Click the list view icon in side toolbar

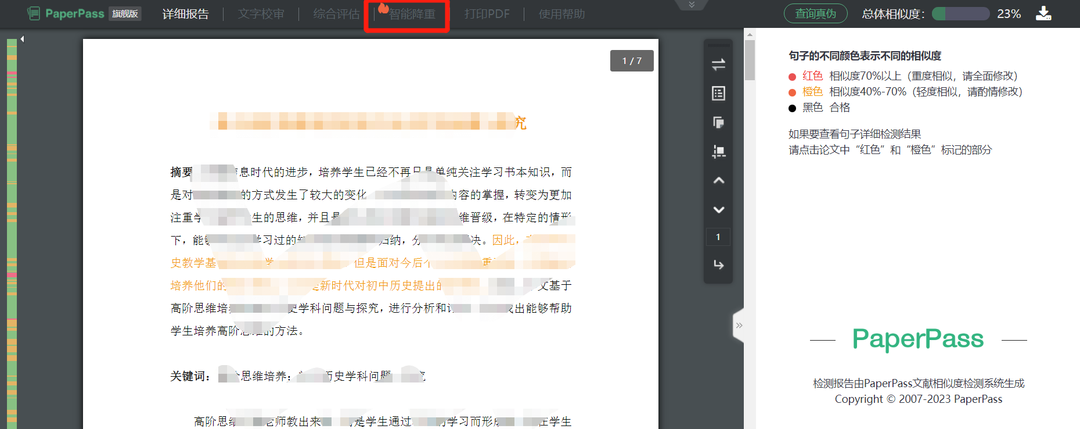[x=718, y=93]
